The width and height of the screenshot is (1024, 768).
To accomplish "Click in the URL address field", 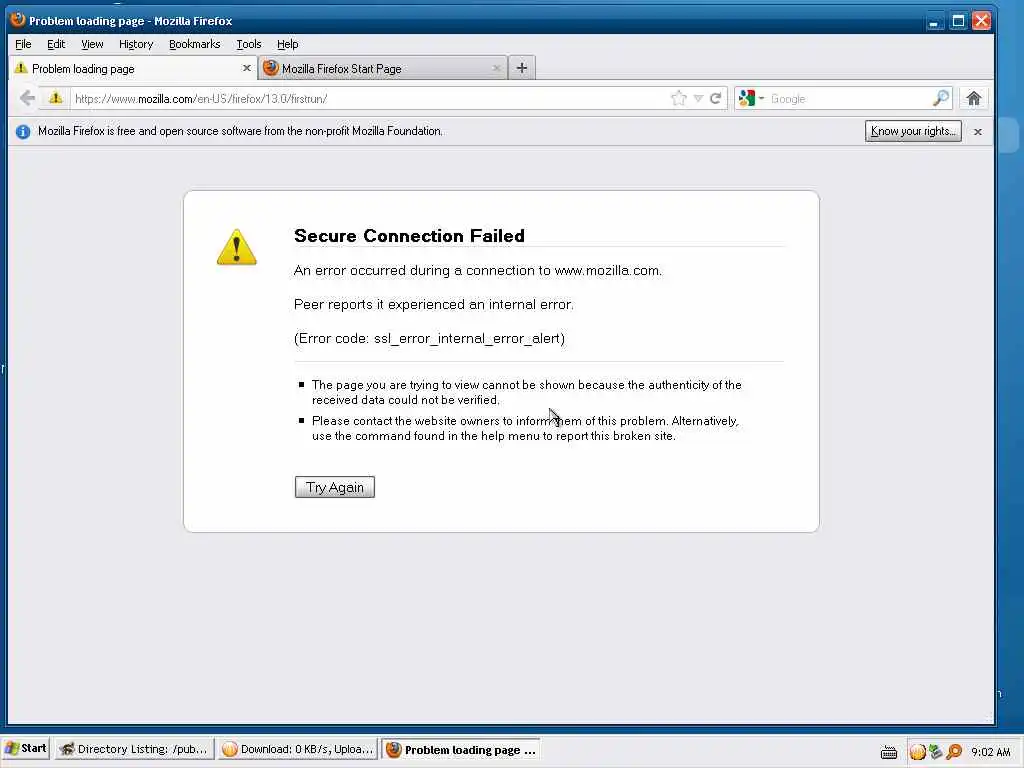I will coord(369,99).
